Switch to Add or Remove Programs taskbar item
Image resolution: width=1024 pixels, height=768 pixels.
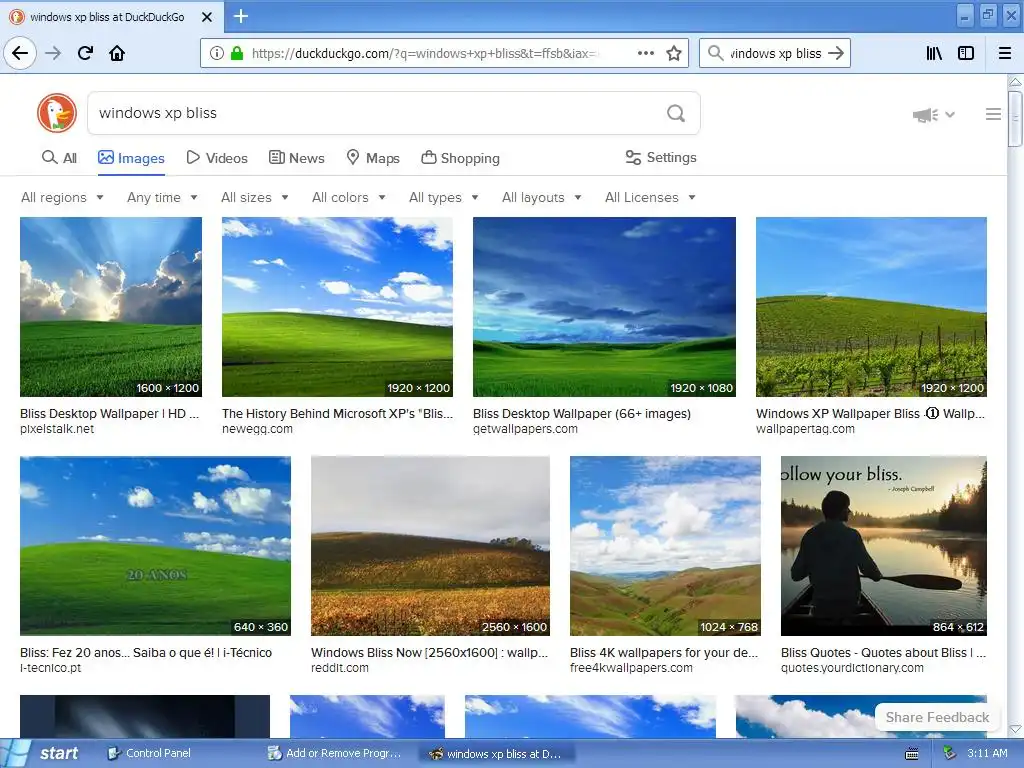point(336,754)
